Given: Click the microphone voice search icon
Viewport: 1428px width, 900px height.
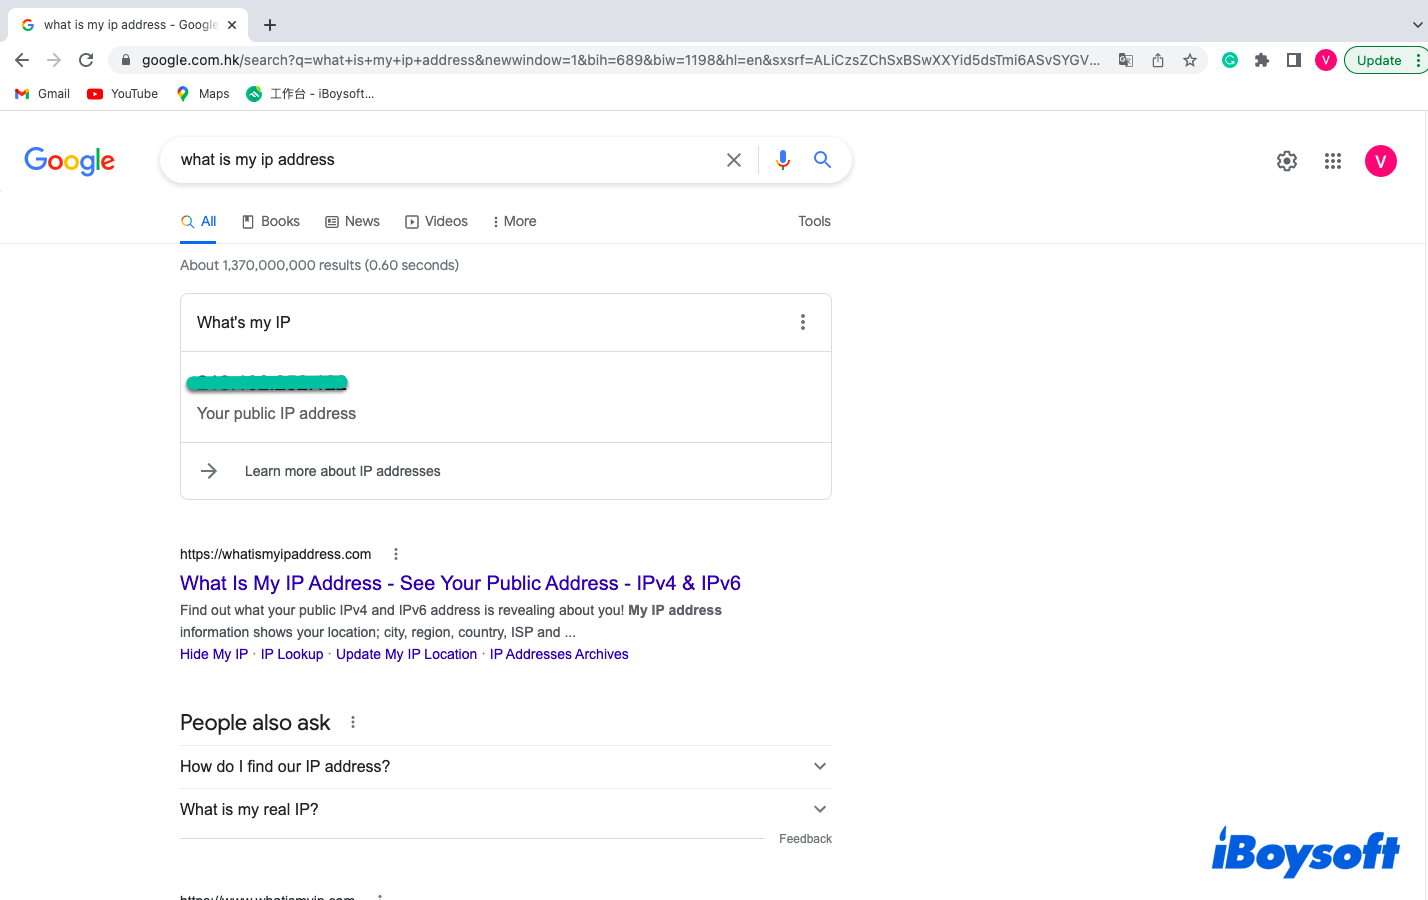Looking at the screenshot, I should coord(783,160).
